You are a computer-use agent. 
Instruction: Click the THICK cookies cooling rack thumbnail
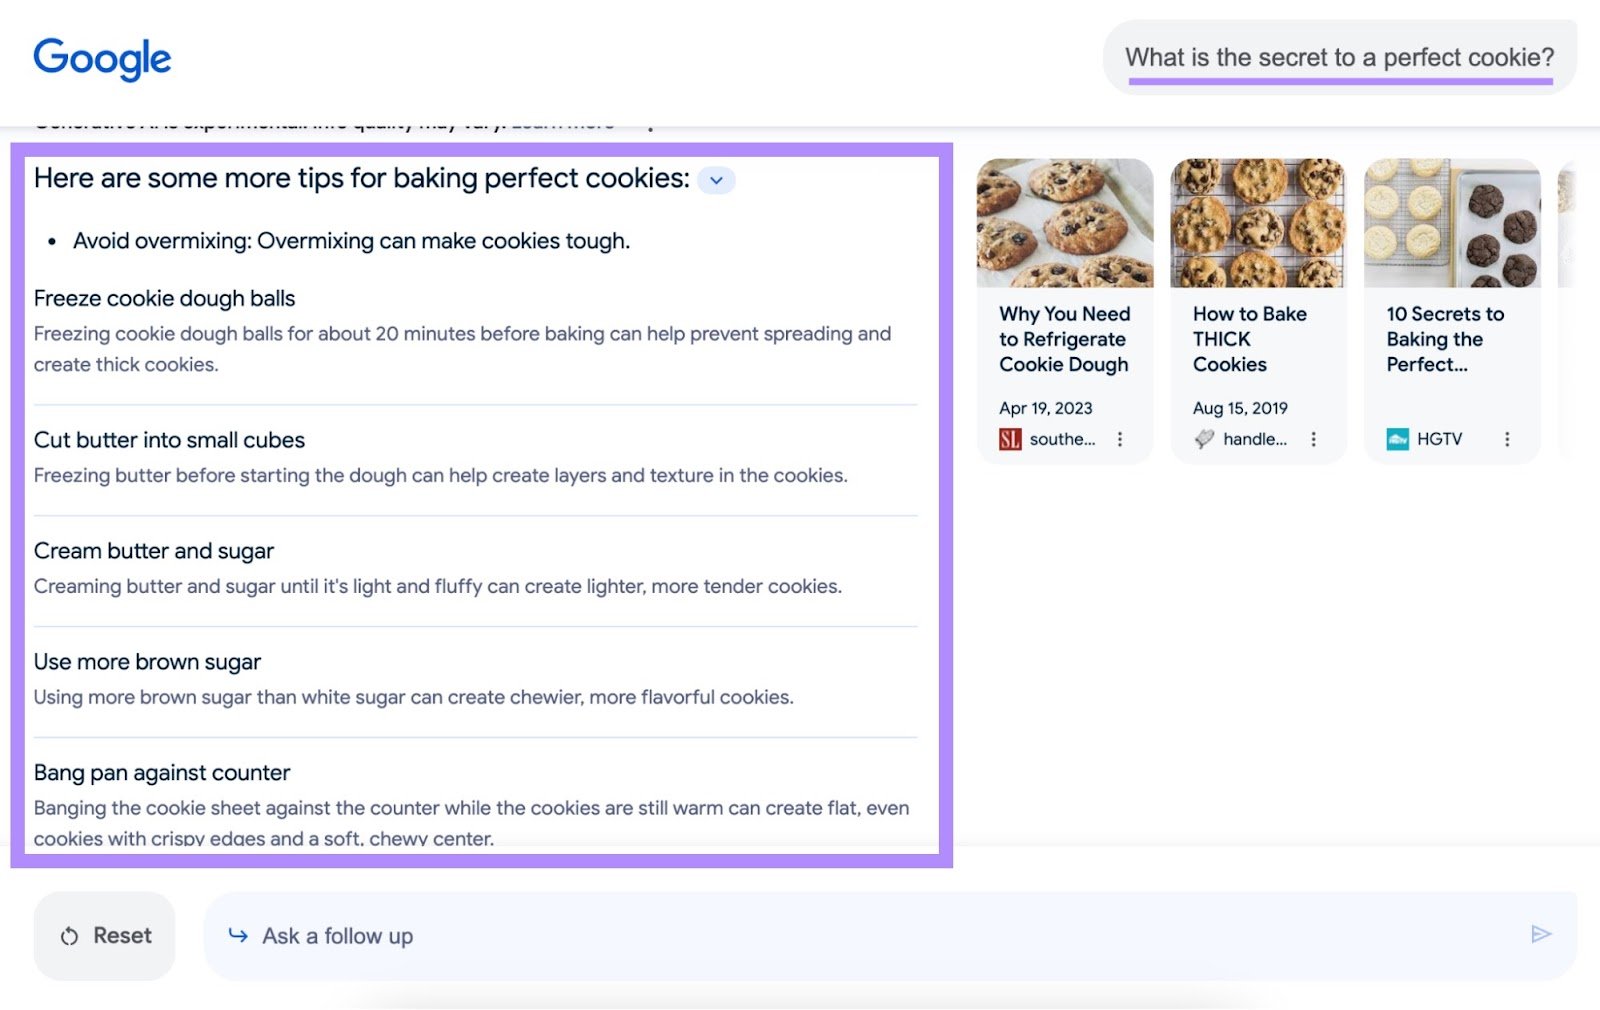pos(1257,223)
